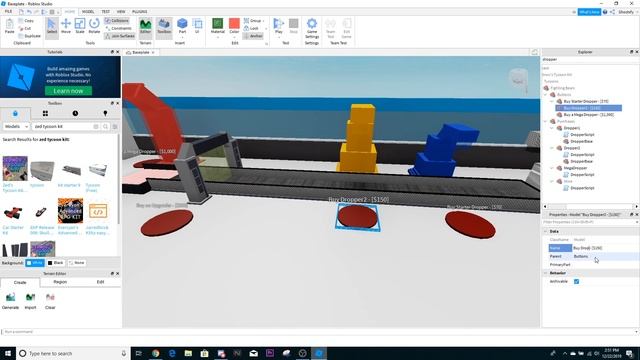Image resolution: width=640 pixels, height=360 pixels.
Task: Set Toolbox background to Black
Action: [56, 263]
